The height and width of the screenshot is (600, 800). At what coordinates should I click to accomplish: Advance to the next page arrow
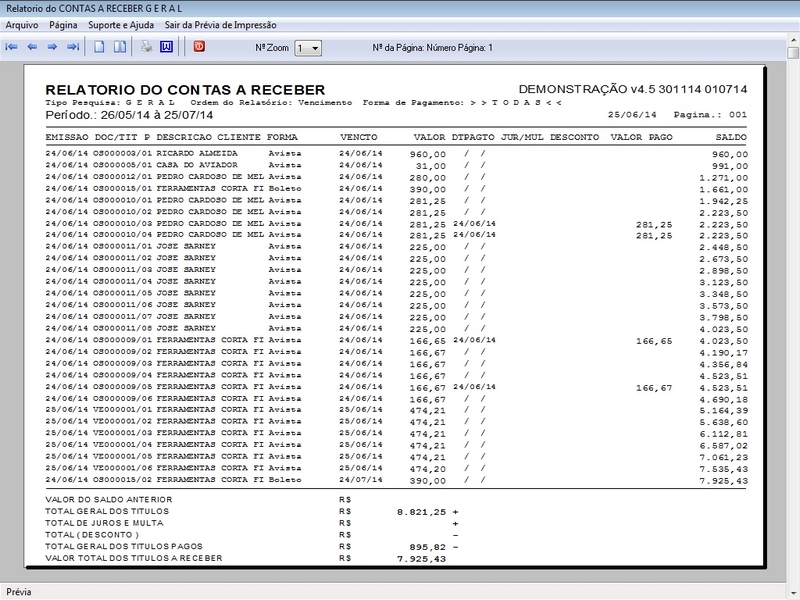(52, 47)
